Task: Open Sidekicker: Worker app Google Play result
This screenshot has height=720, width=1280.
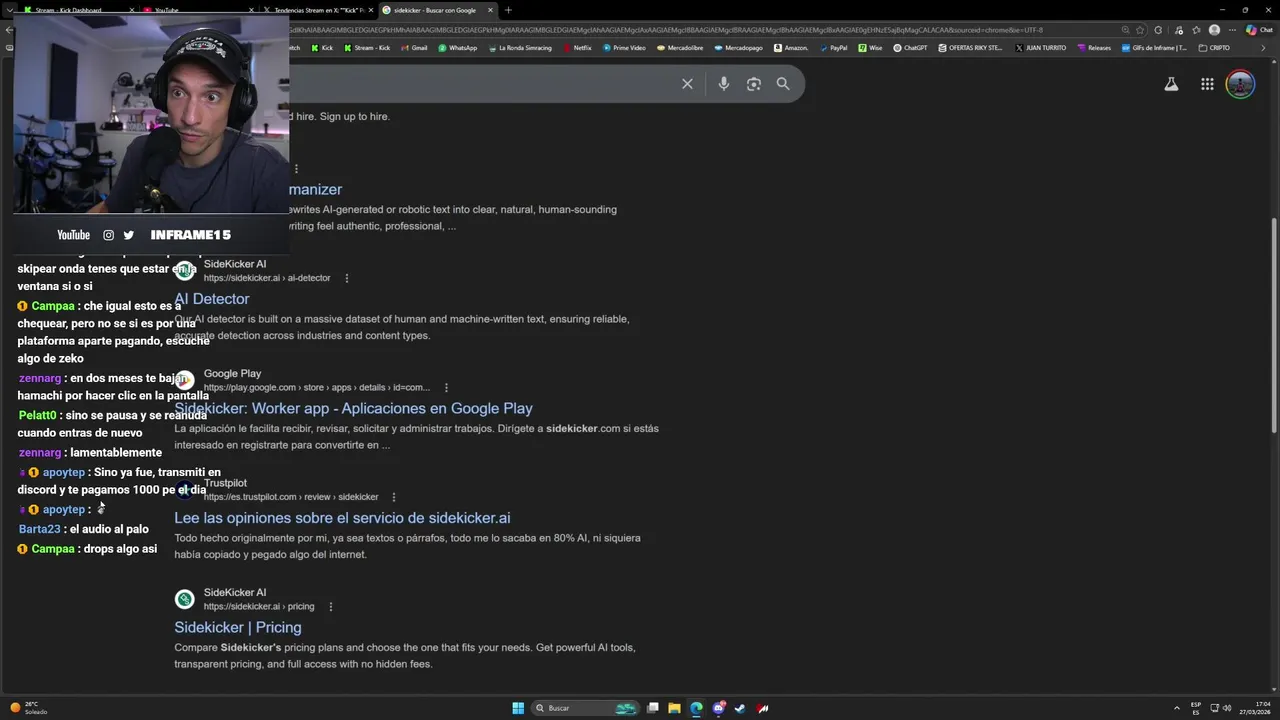Action: pos(353,408)
